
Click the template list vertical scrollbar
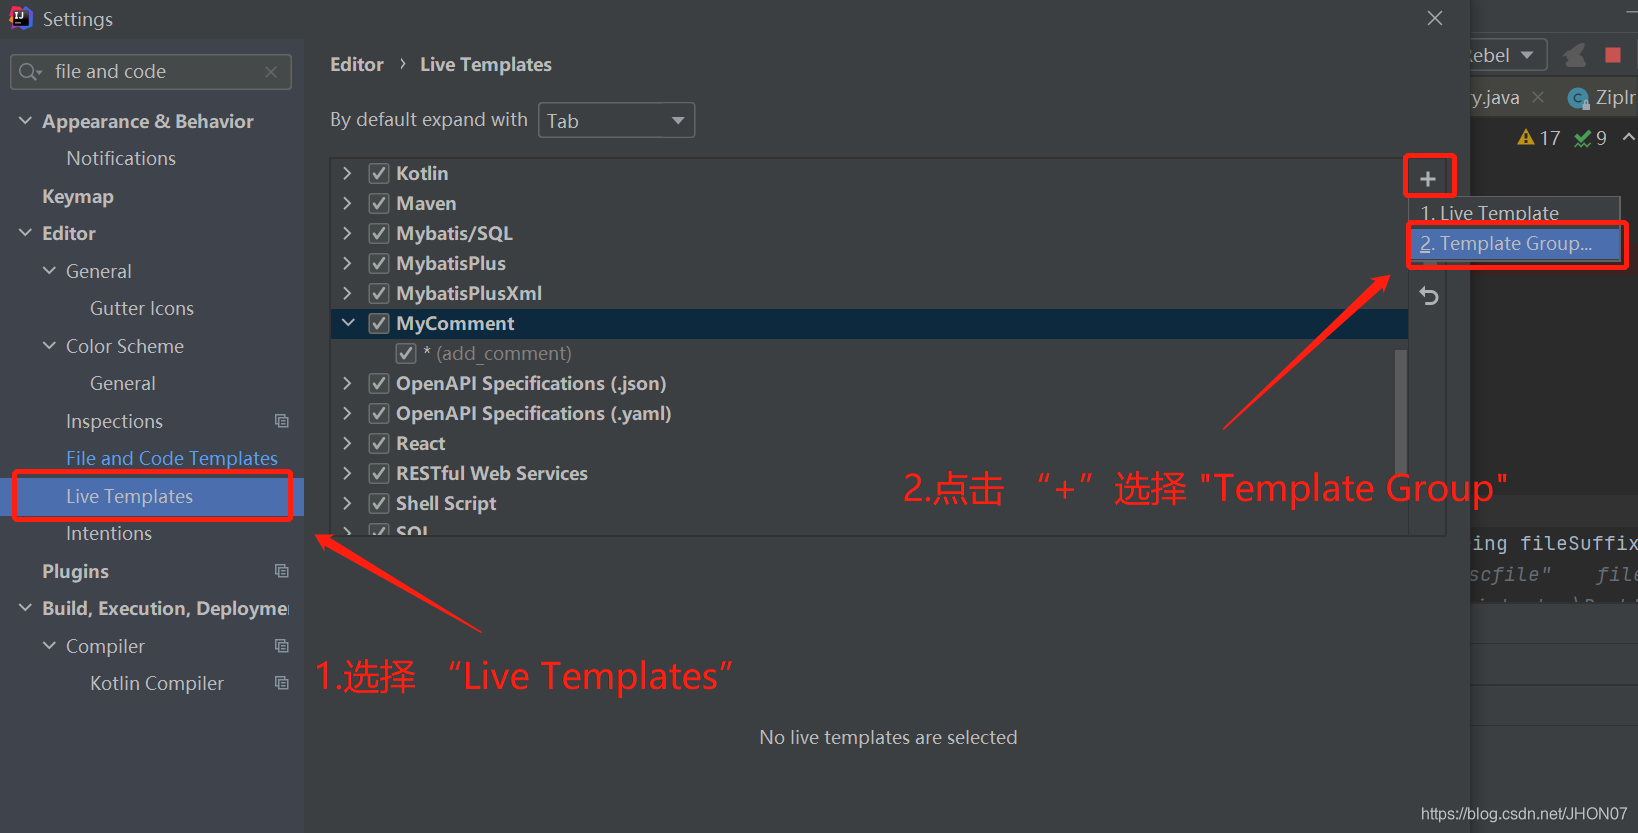[1401, 410]
